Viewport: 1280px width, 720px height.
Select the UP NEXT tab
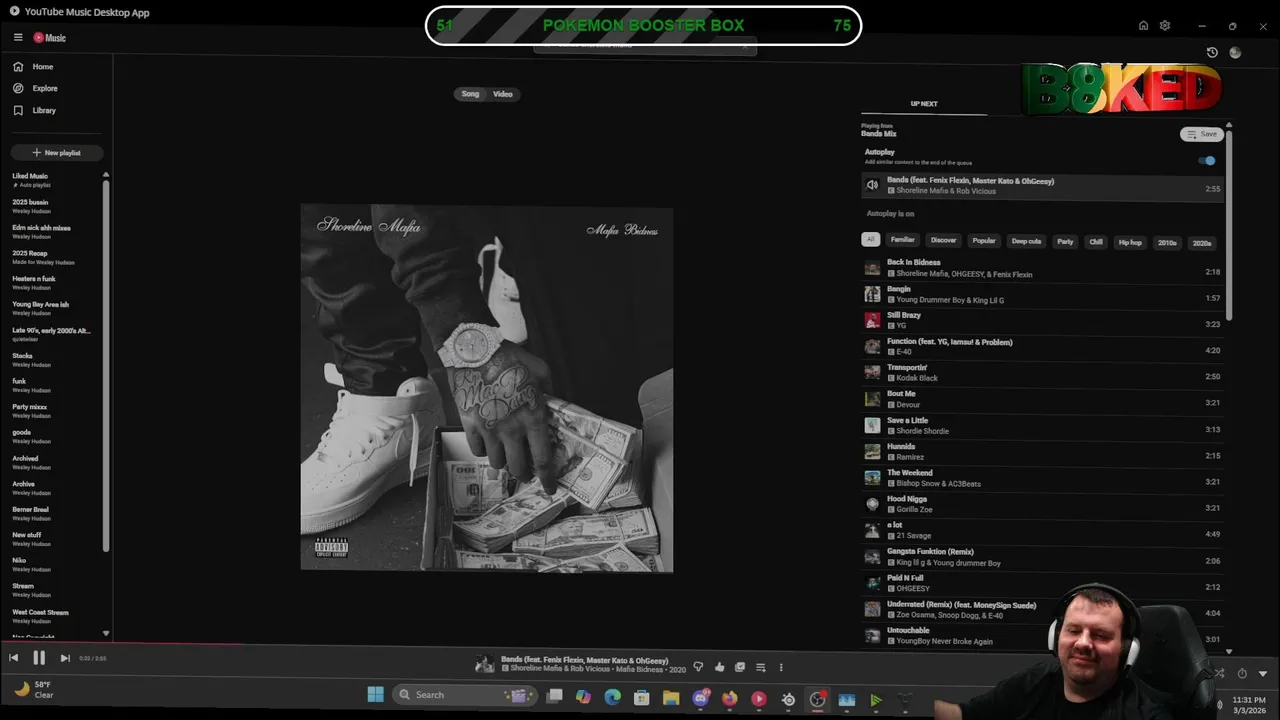[924, 104]
